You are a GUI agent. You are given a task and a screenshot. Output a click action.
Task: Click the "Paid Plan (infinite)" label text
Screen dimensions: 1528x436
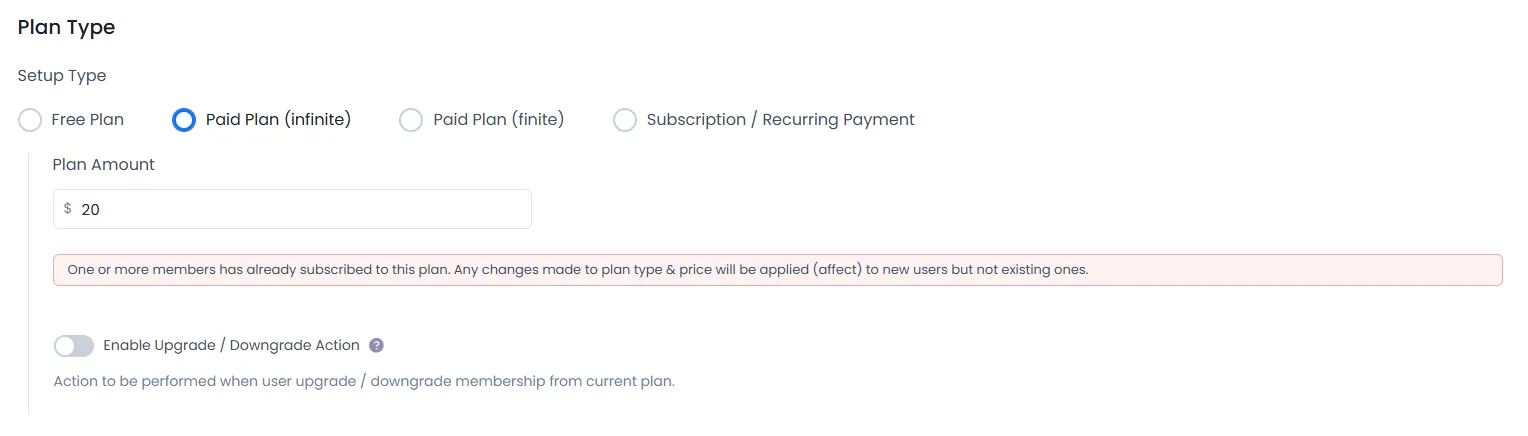point(278,120)
